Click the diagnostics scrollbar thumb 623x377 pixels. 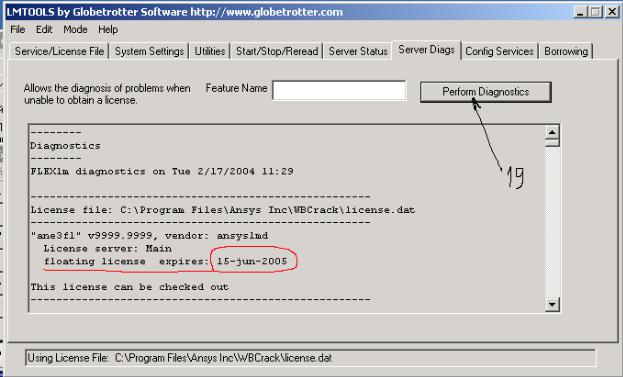click(x=552, y=143)
